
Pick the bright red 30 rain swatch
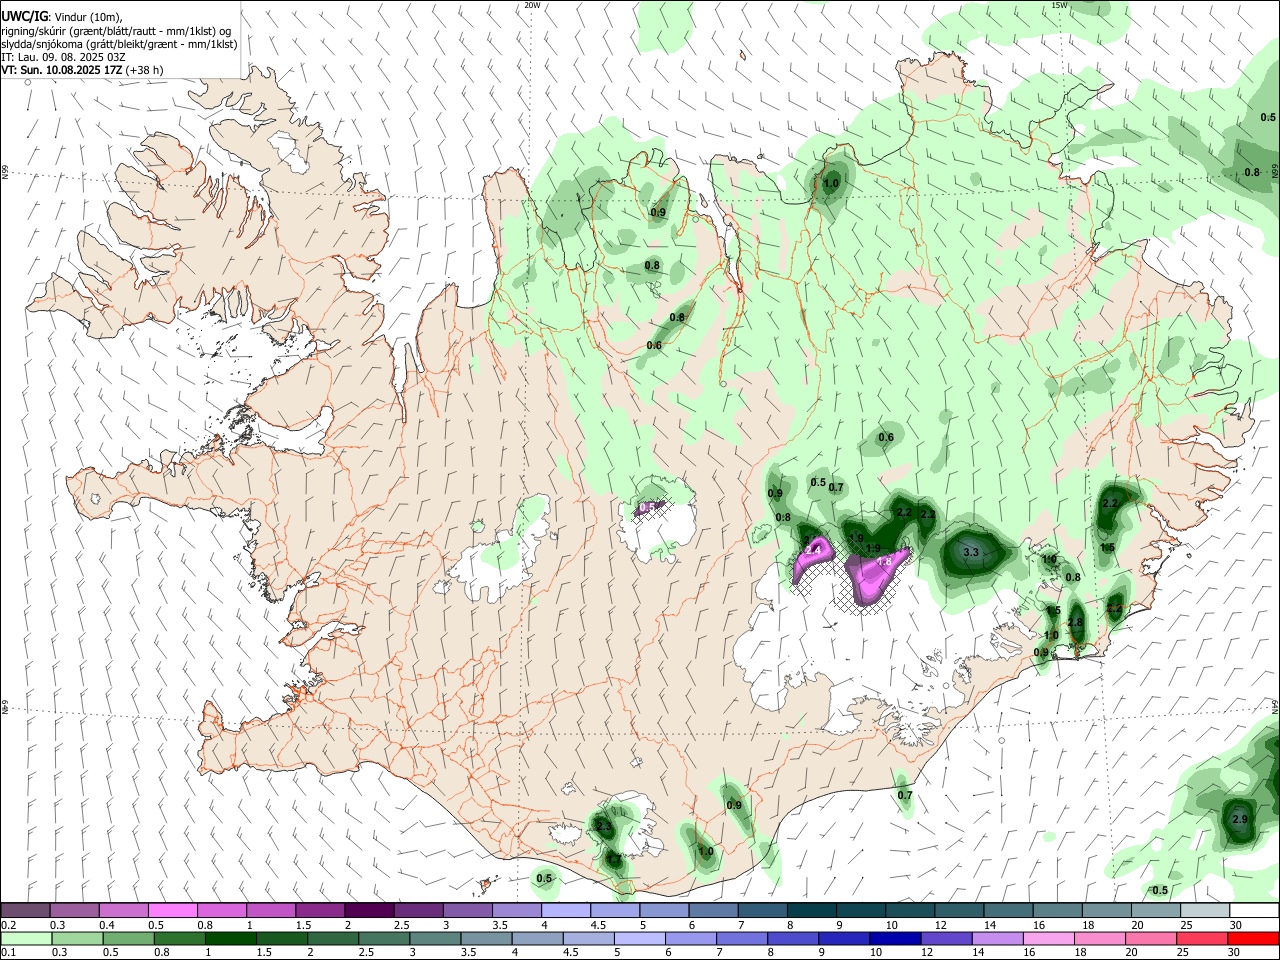click(1252, 938)
